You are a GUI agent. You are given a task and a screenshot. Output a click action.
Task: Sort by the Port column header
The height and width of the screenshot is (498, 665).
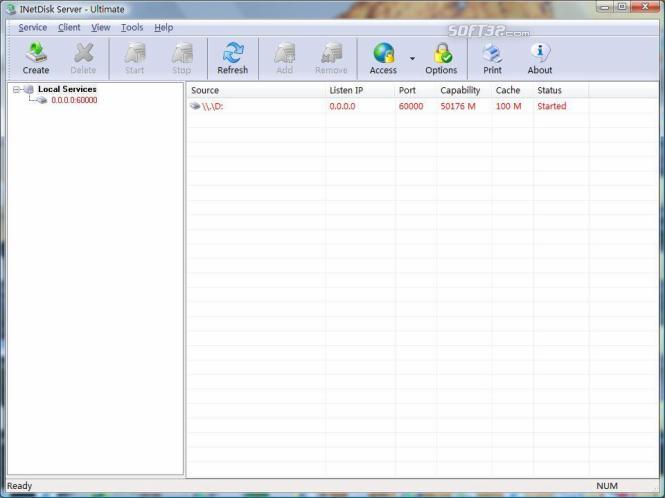point(416,90)
